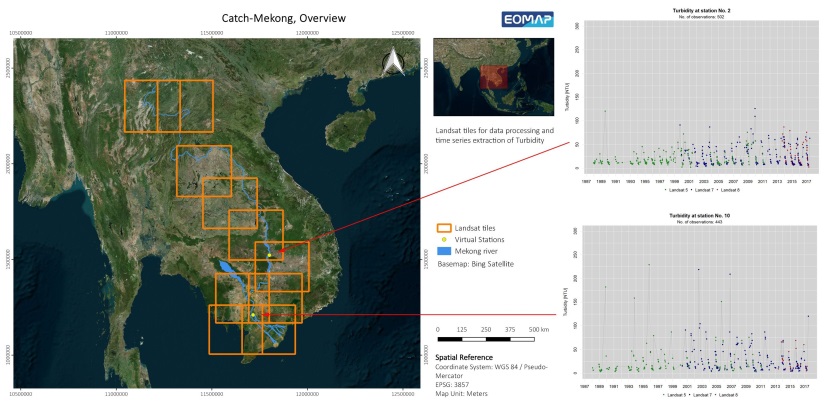Click the Landsat tiles description text
This screenshot has width=824, height=403.
tap(495, 137)
